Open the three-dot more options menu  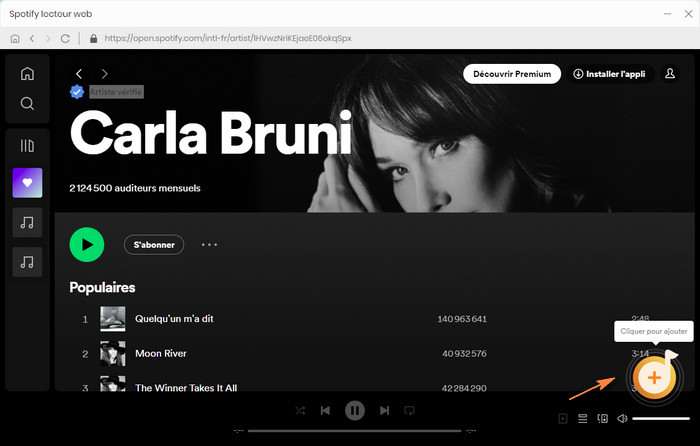(209, 245)
